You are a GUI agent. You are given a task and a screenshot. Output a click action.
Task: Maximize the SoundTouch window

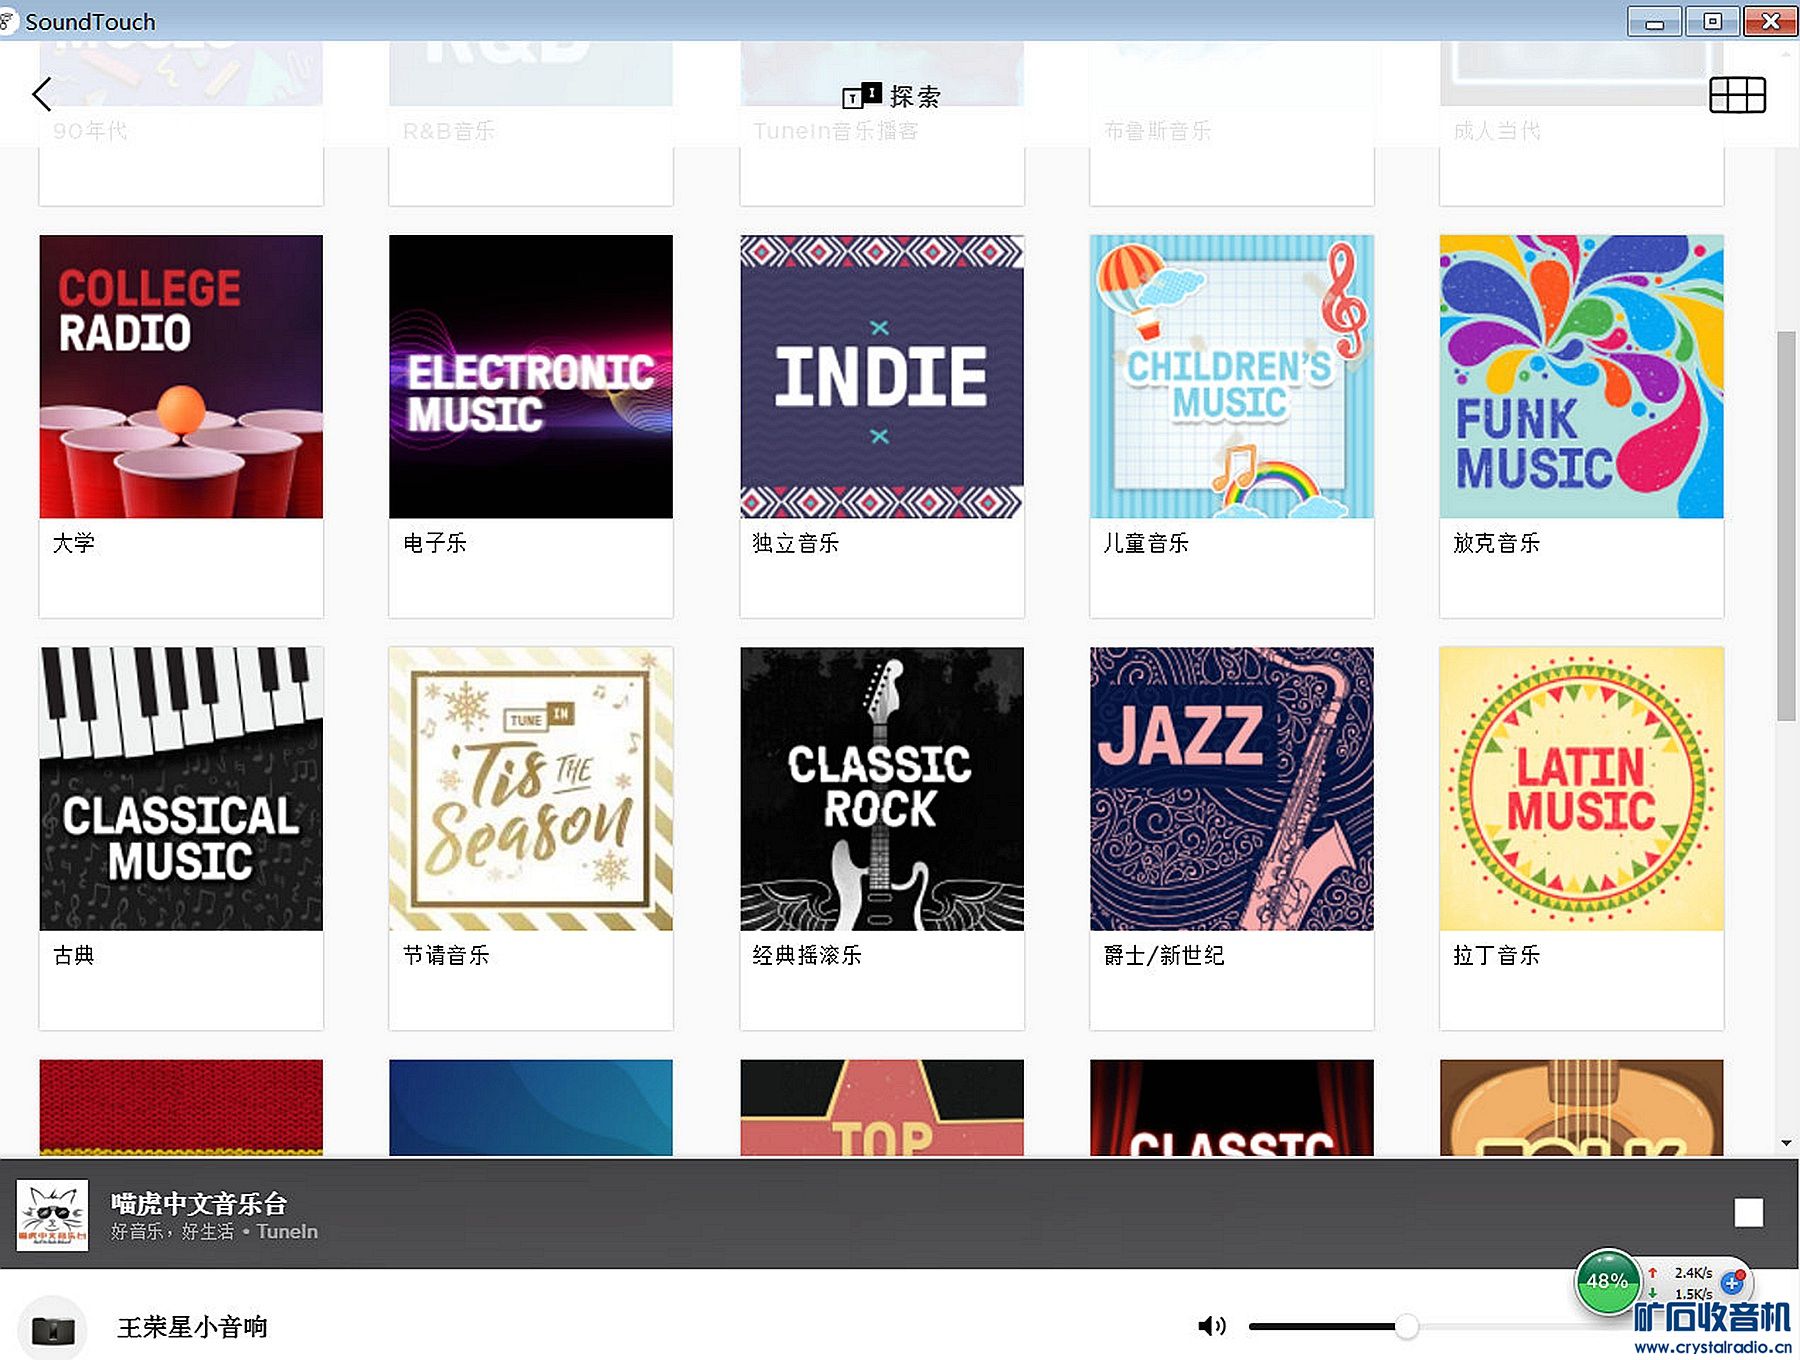1712,21
